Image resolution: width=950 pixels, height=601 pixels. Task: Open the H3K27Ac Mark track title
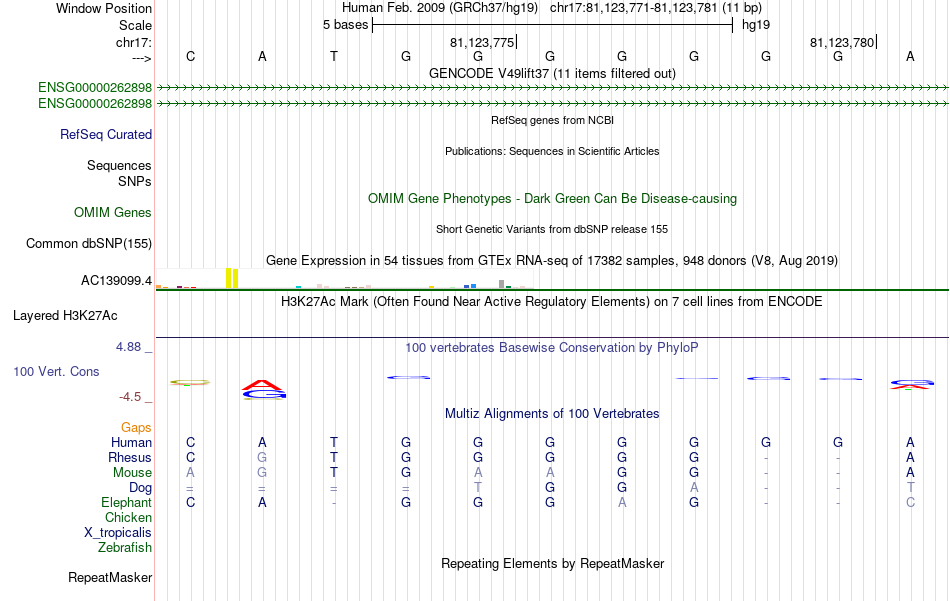(x=552, y=302)
